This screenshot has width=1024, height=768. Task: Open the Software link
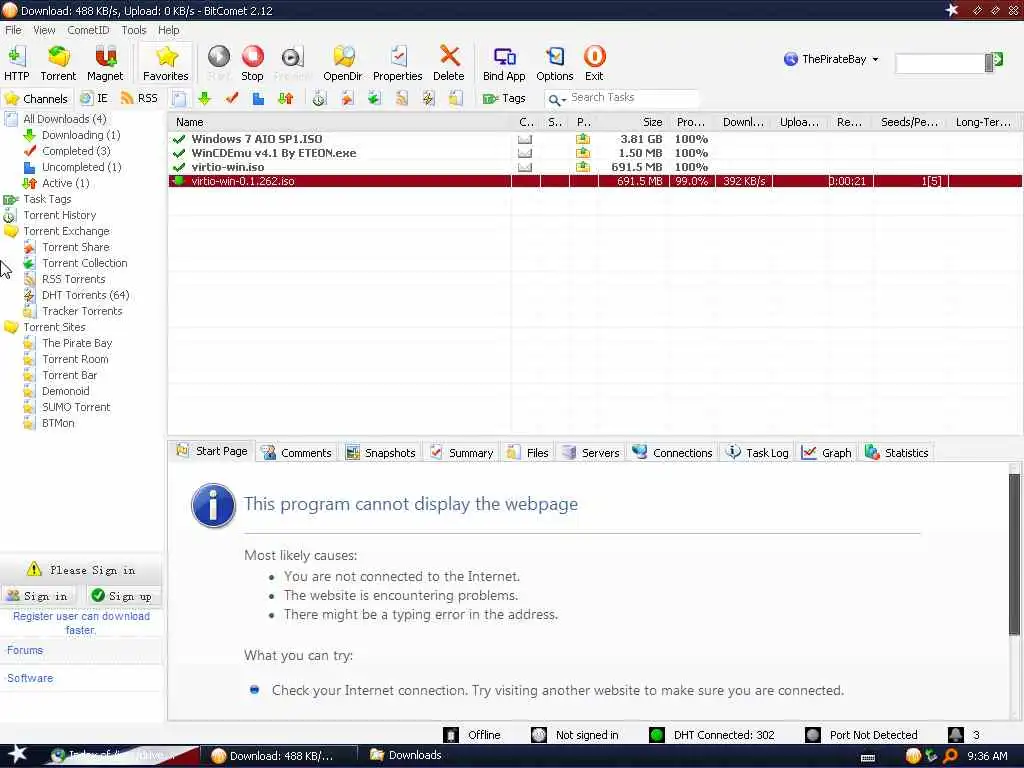click(x=30, y=678)
